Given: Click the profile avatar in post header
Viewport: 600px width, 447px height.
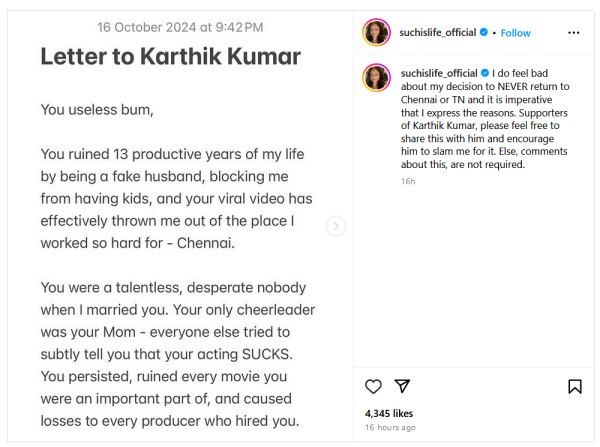Looking at the screenshot, I should pos(377,33).
